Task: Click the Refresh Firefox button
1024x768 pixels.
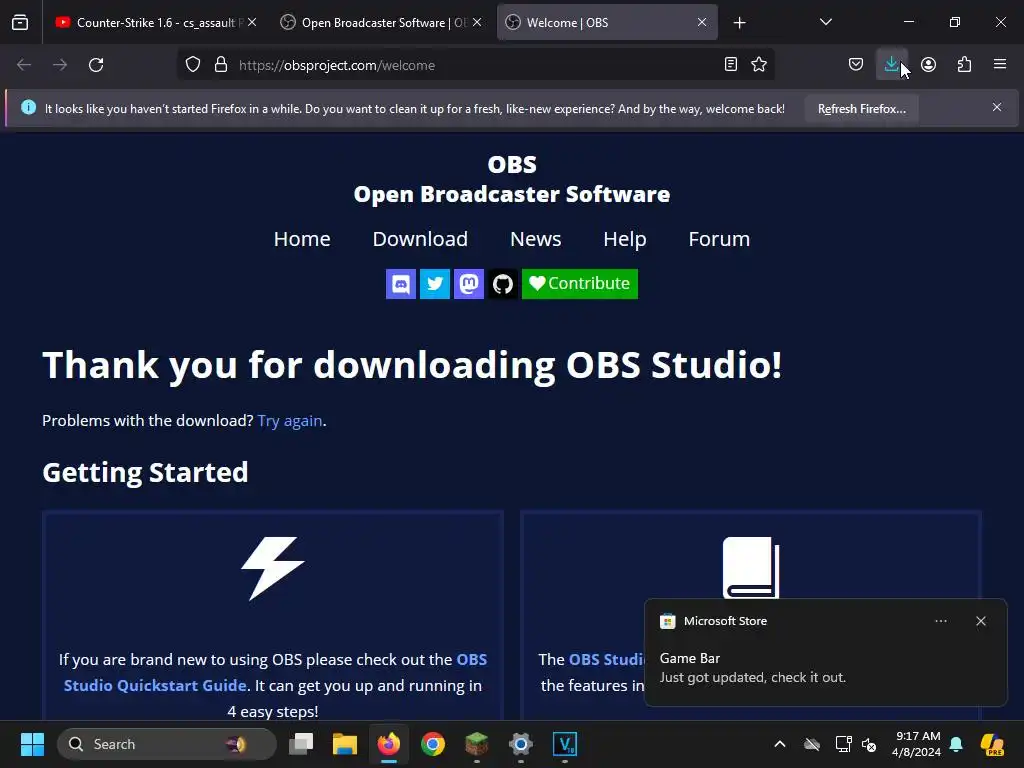Action: tap(861, 108)
